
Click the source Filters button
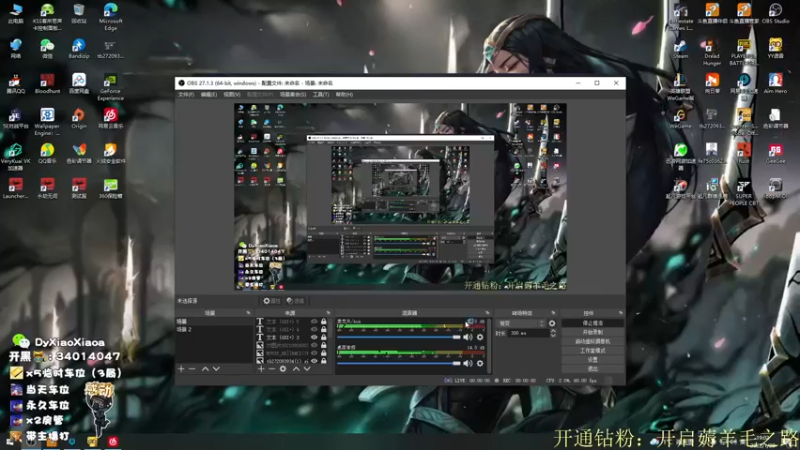click(295, 301)
